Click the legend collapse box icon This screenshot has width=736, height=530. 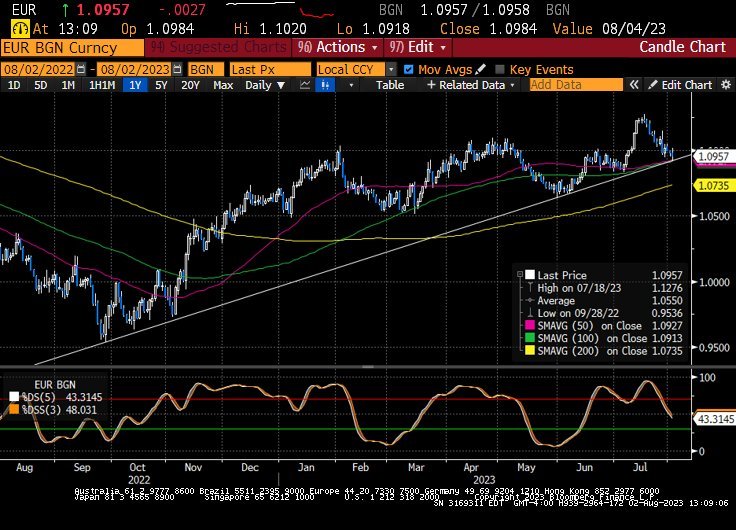(x=519, y=275)
